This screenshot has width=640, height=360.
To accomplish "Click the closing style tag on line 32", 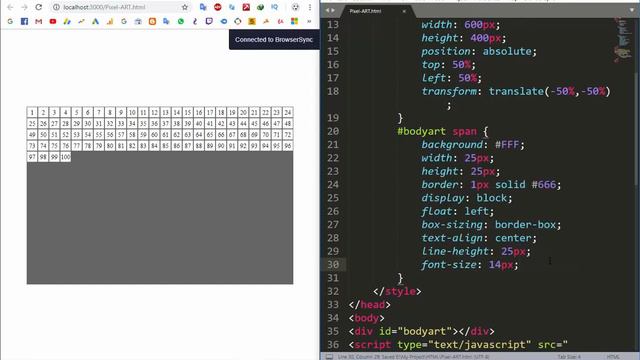I will tap(397, 291).
